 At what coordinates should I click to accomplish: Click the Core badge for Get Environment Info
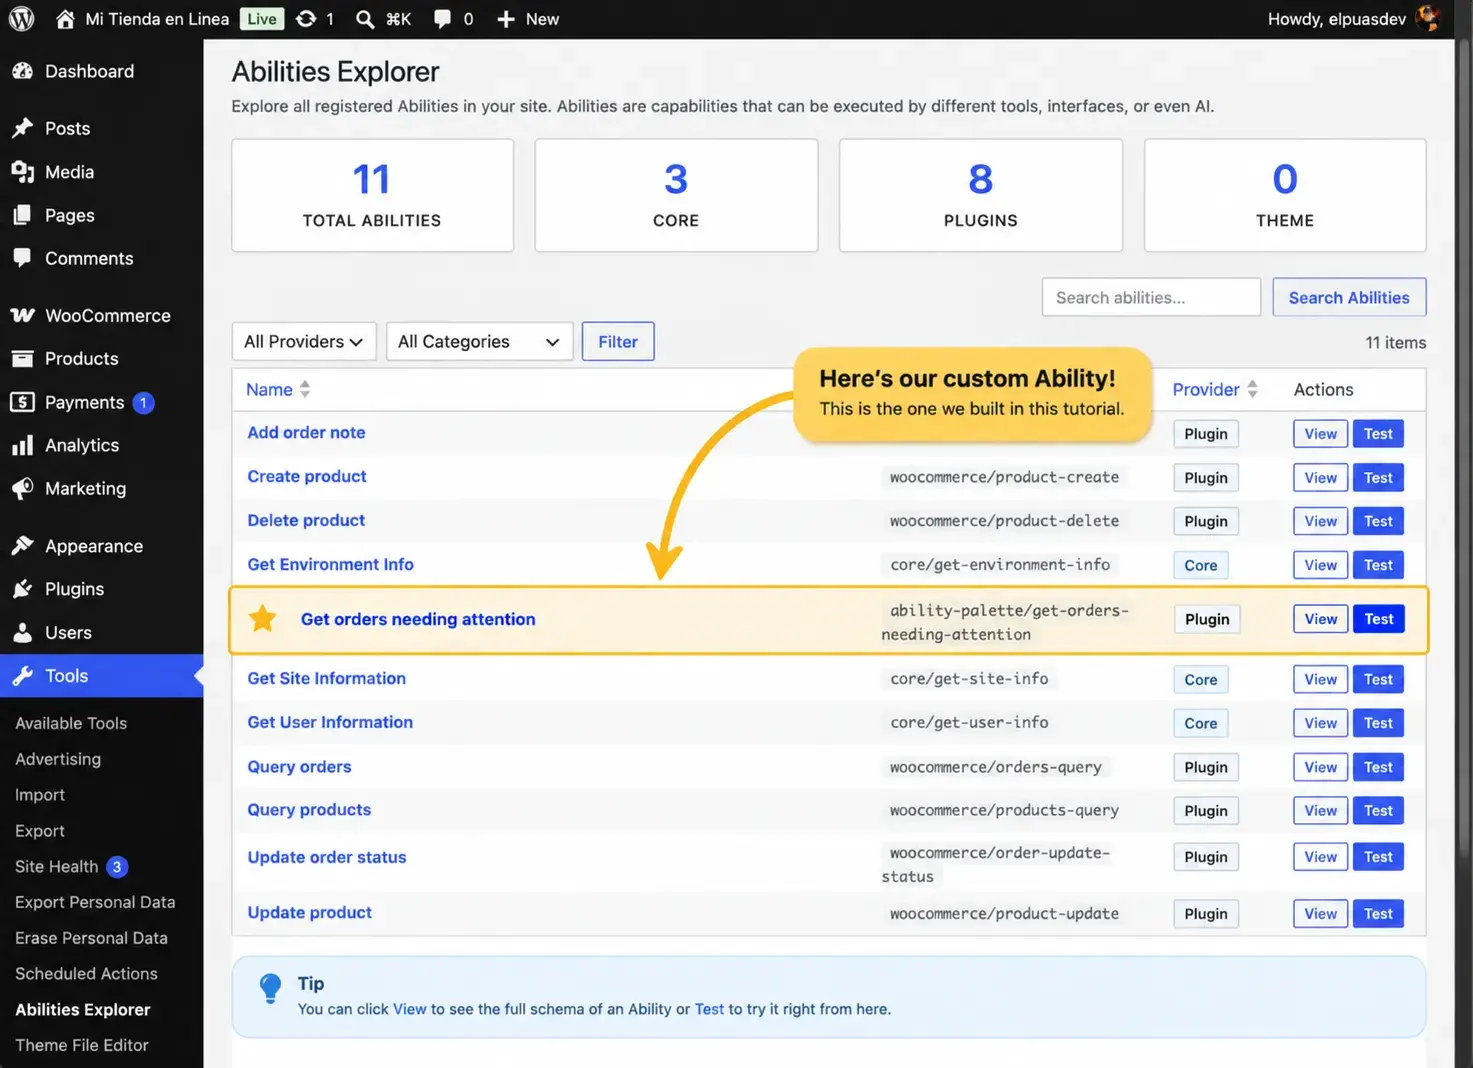1201,566
